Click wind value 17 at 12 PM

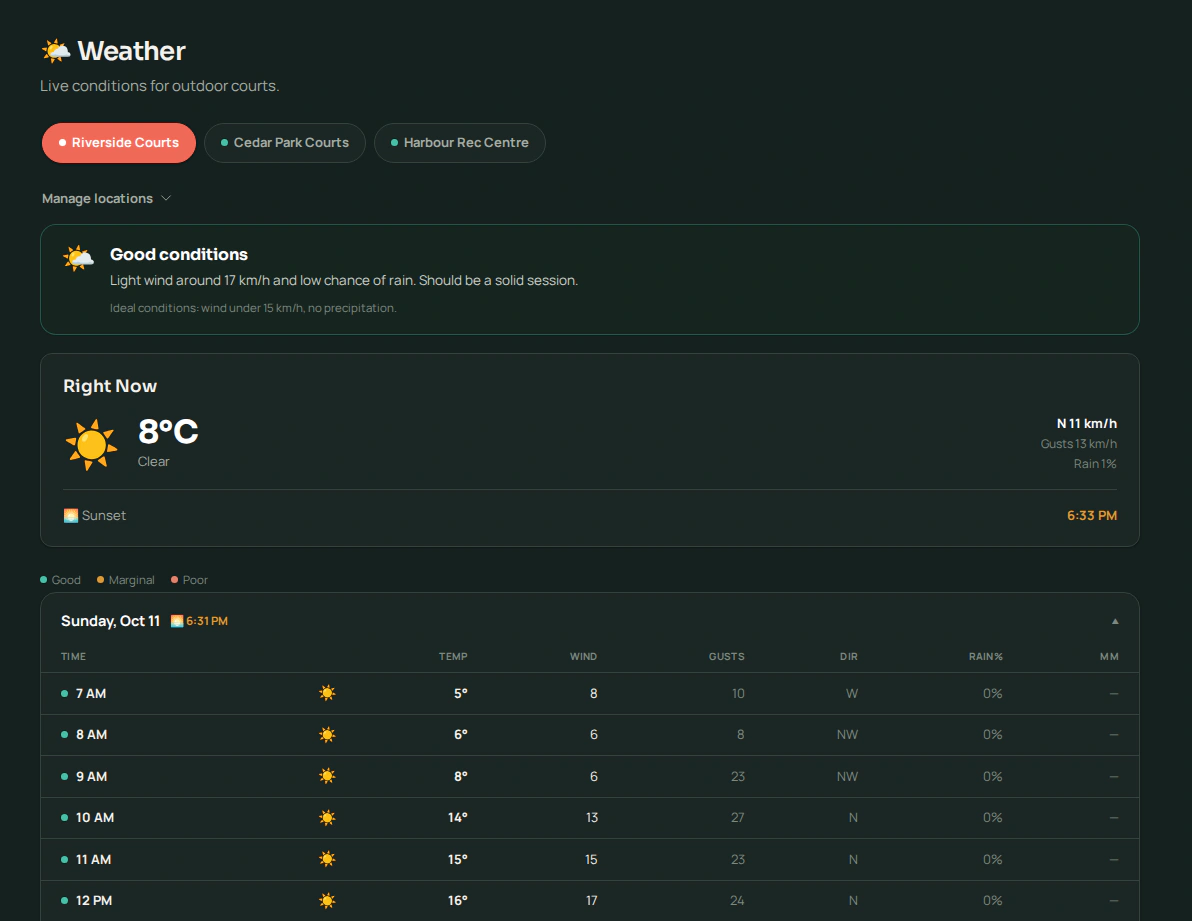click(x=591, y=900)
